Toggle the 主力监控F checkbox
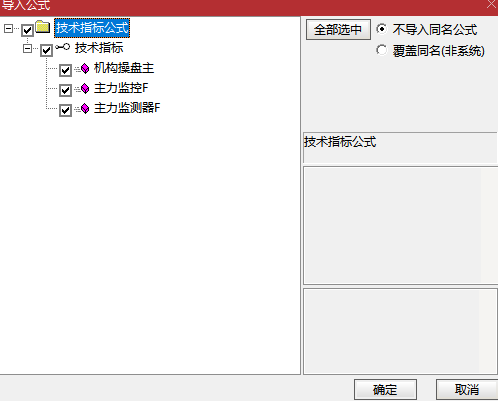Image resolution: width=498 pixels, height=401 pixels. [65, 90]
